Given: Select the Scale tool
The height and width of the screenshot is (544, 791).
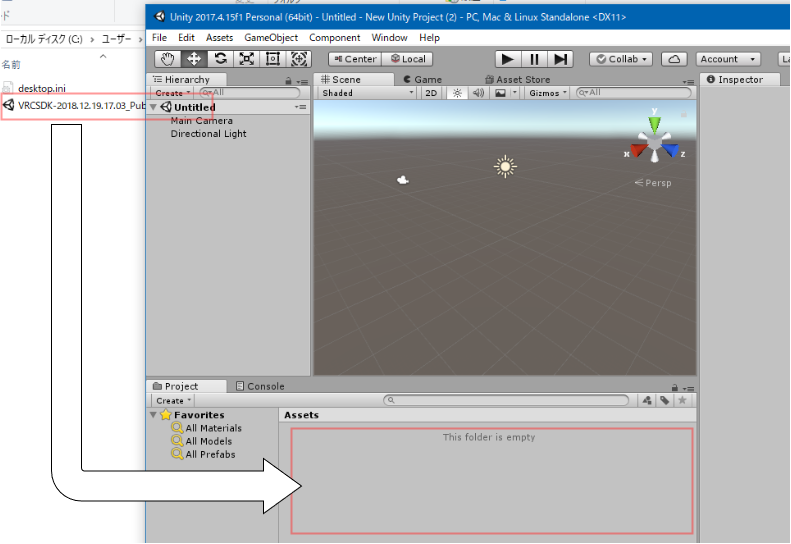Looking at the screenshot, I should pos(247,59).
